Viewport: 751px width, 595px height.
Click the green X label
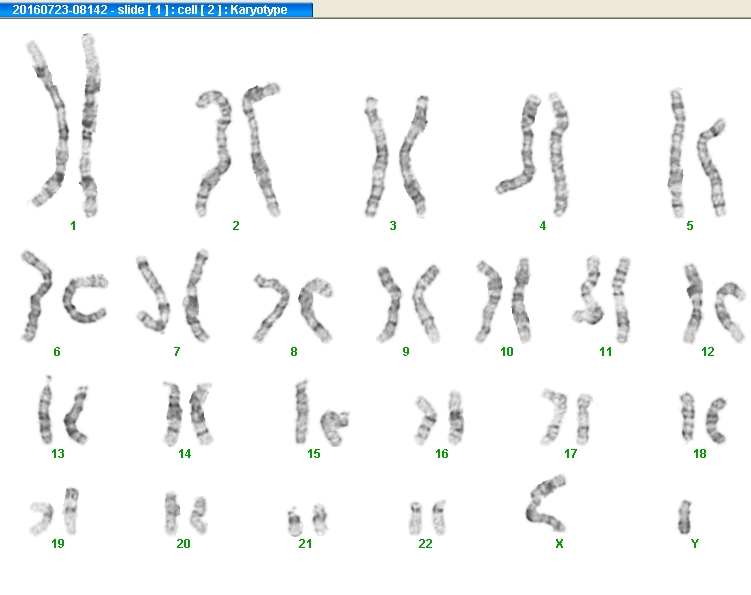[x=559, y=543]
